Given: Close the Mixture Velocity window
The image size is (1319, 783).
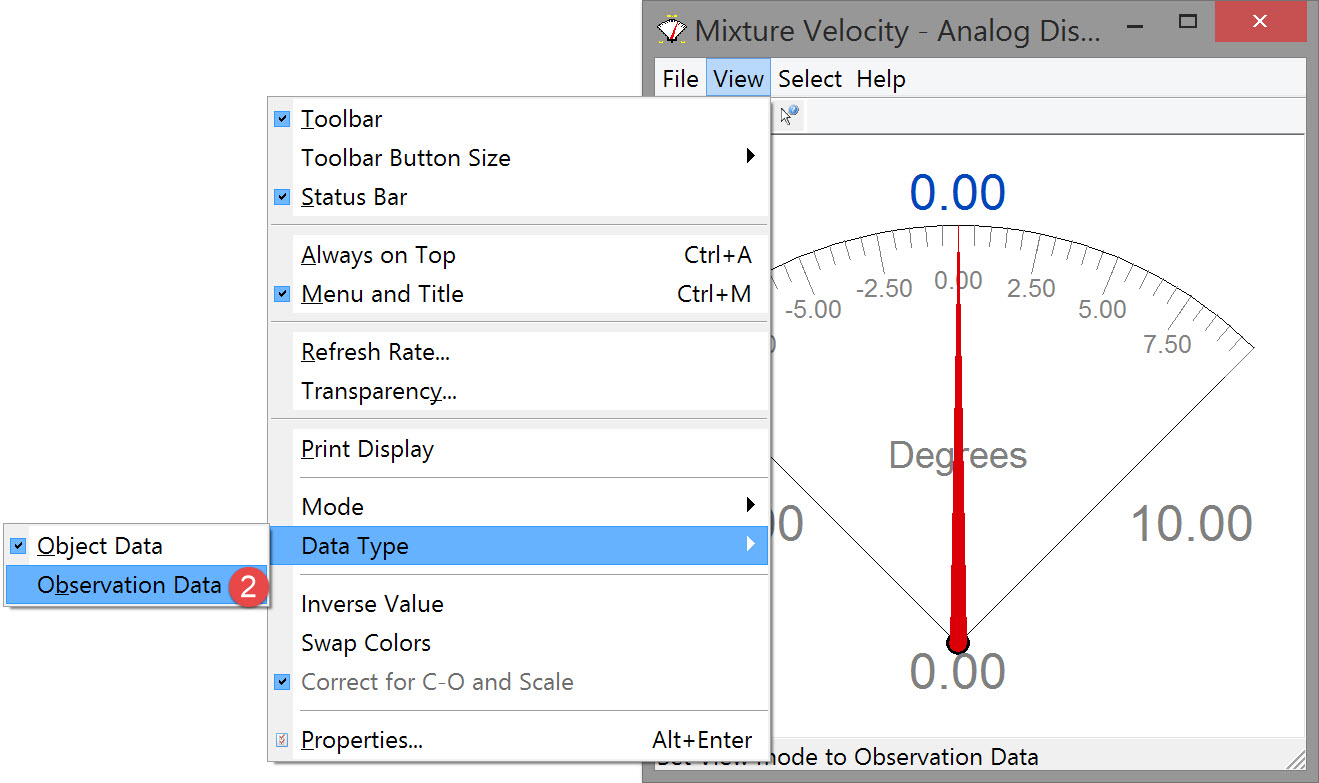Looking at the screenshot, I should coord(1260,21).
